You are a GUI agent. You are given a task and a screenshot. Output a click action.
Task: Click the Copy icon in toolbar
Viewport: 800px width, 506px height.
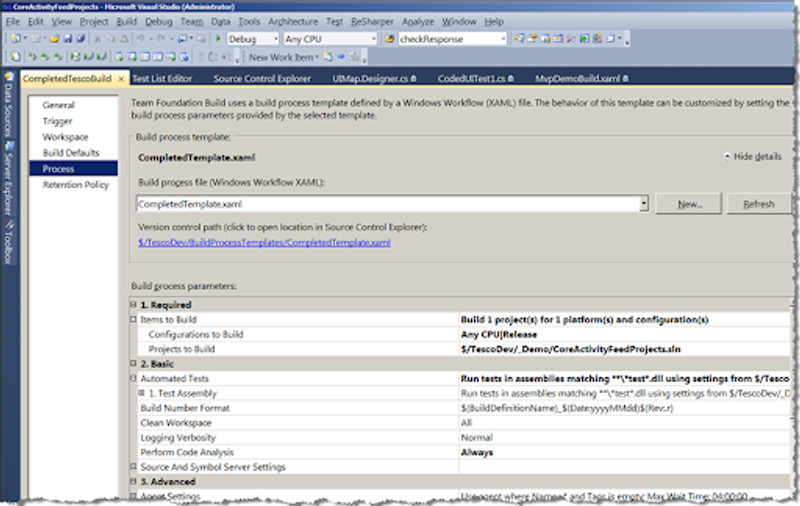pos(111,39)
